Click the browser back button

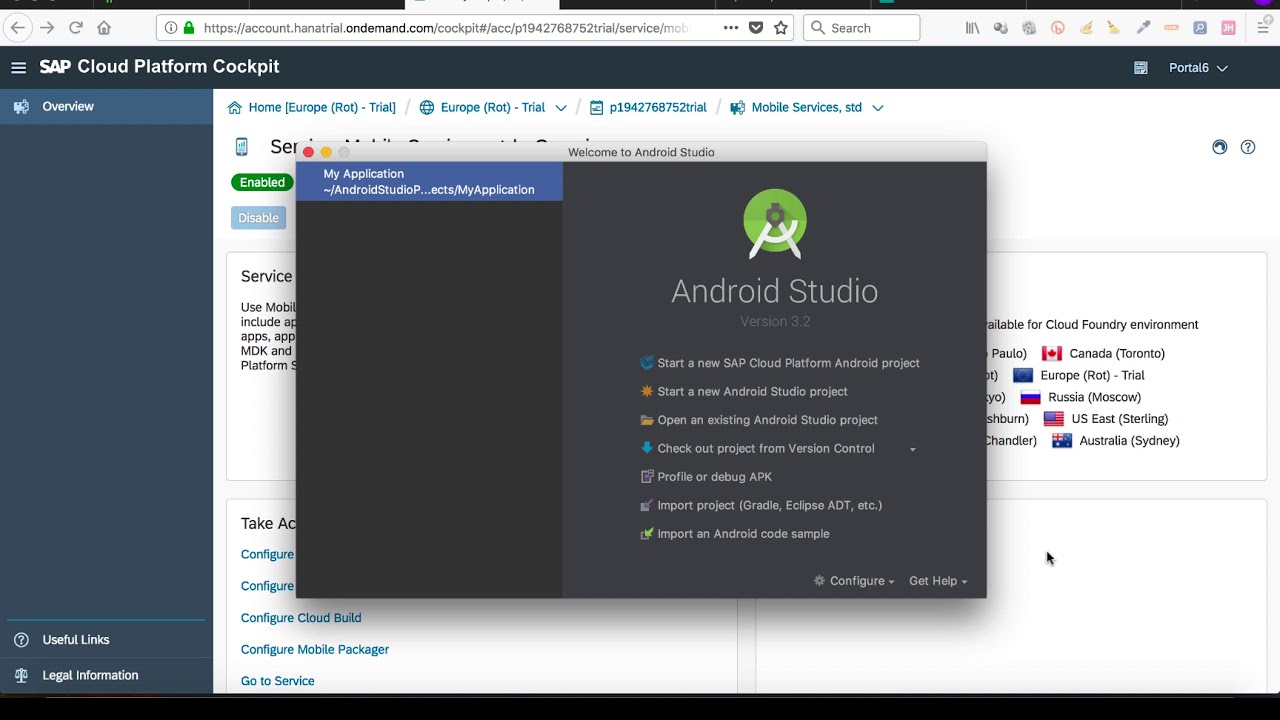(x=18, y=28)
